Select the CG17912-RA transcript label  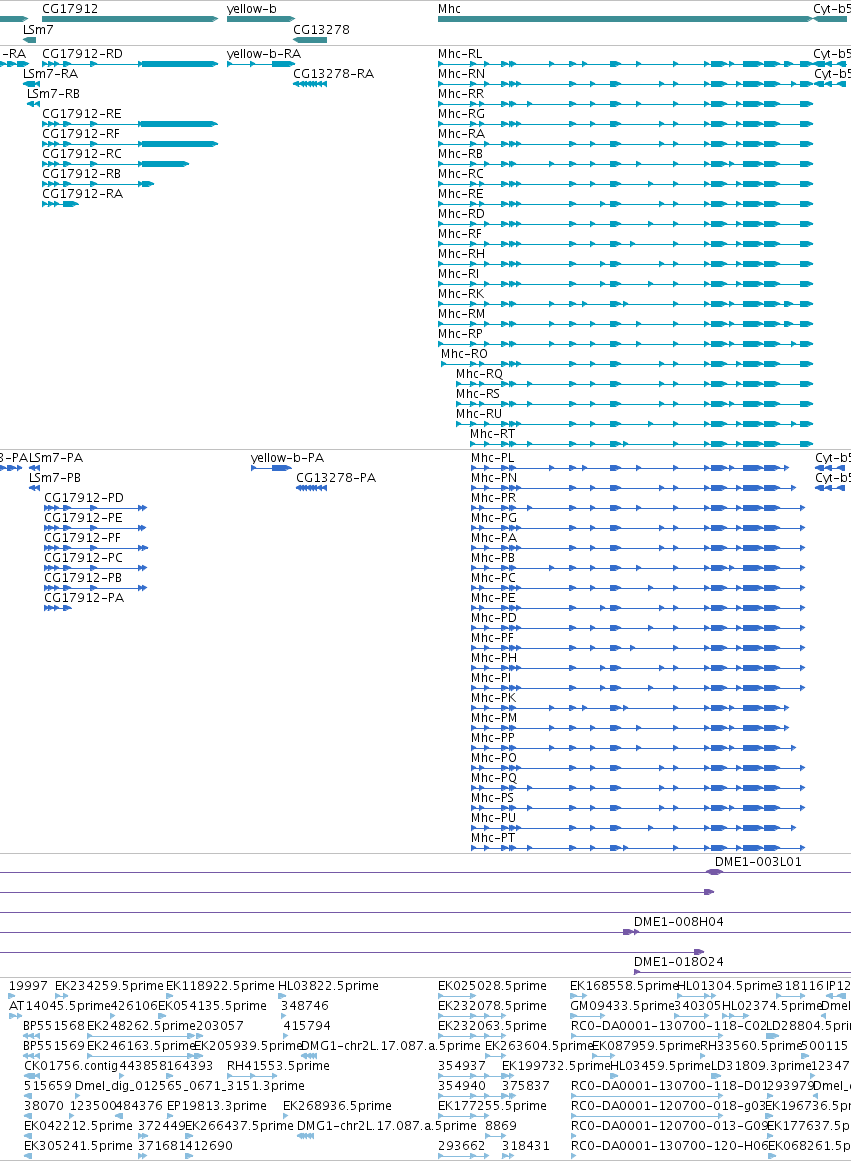pos(82,194)
